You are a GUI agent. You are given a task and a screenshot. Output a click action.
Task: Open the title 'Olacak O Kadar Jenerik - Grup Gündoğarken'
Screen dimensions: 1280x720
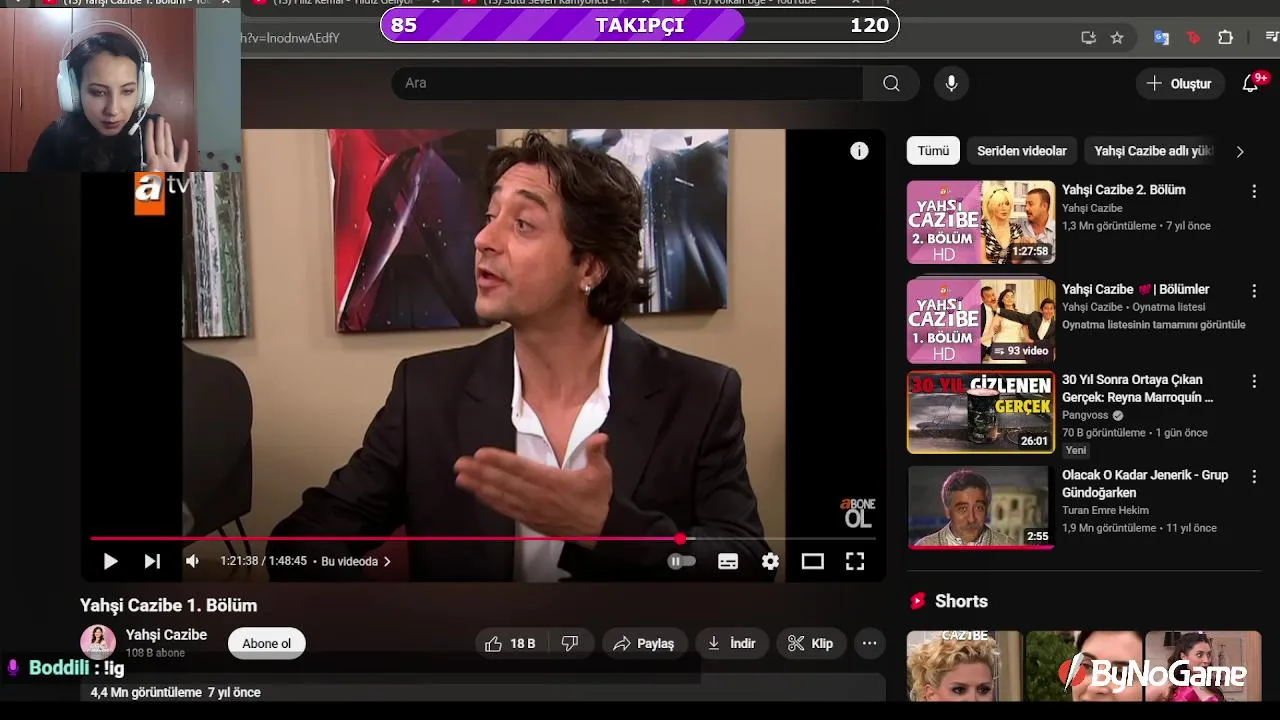[x=1145, y=484]
